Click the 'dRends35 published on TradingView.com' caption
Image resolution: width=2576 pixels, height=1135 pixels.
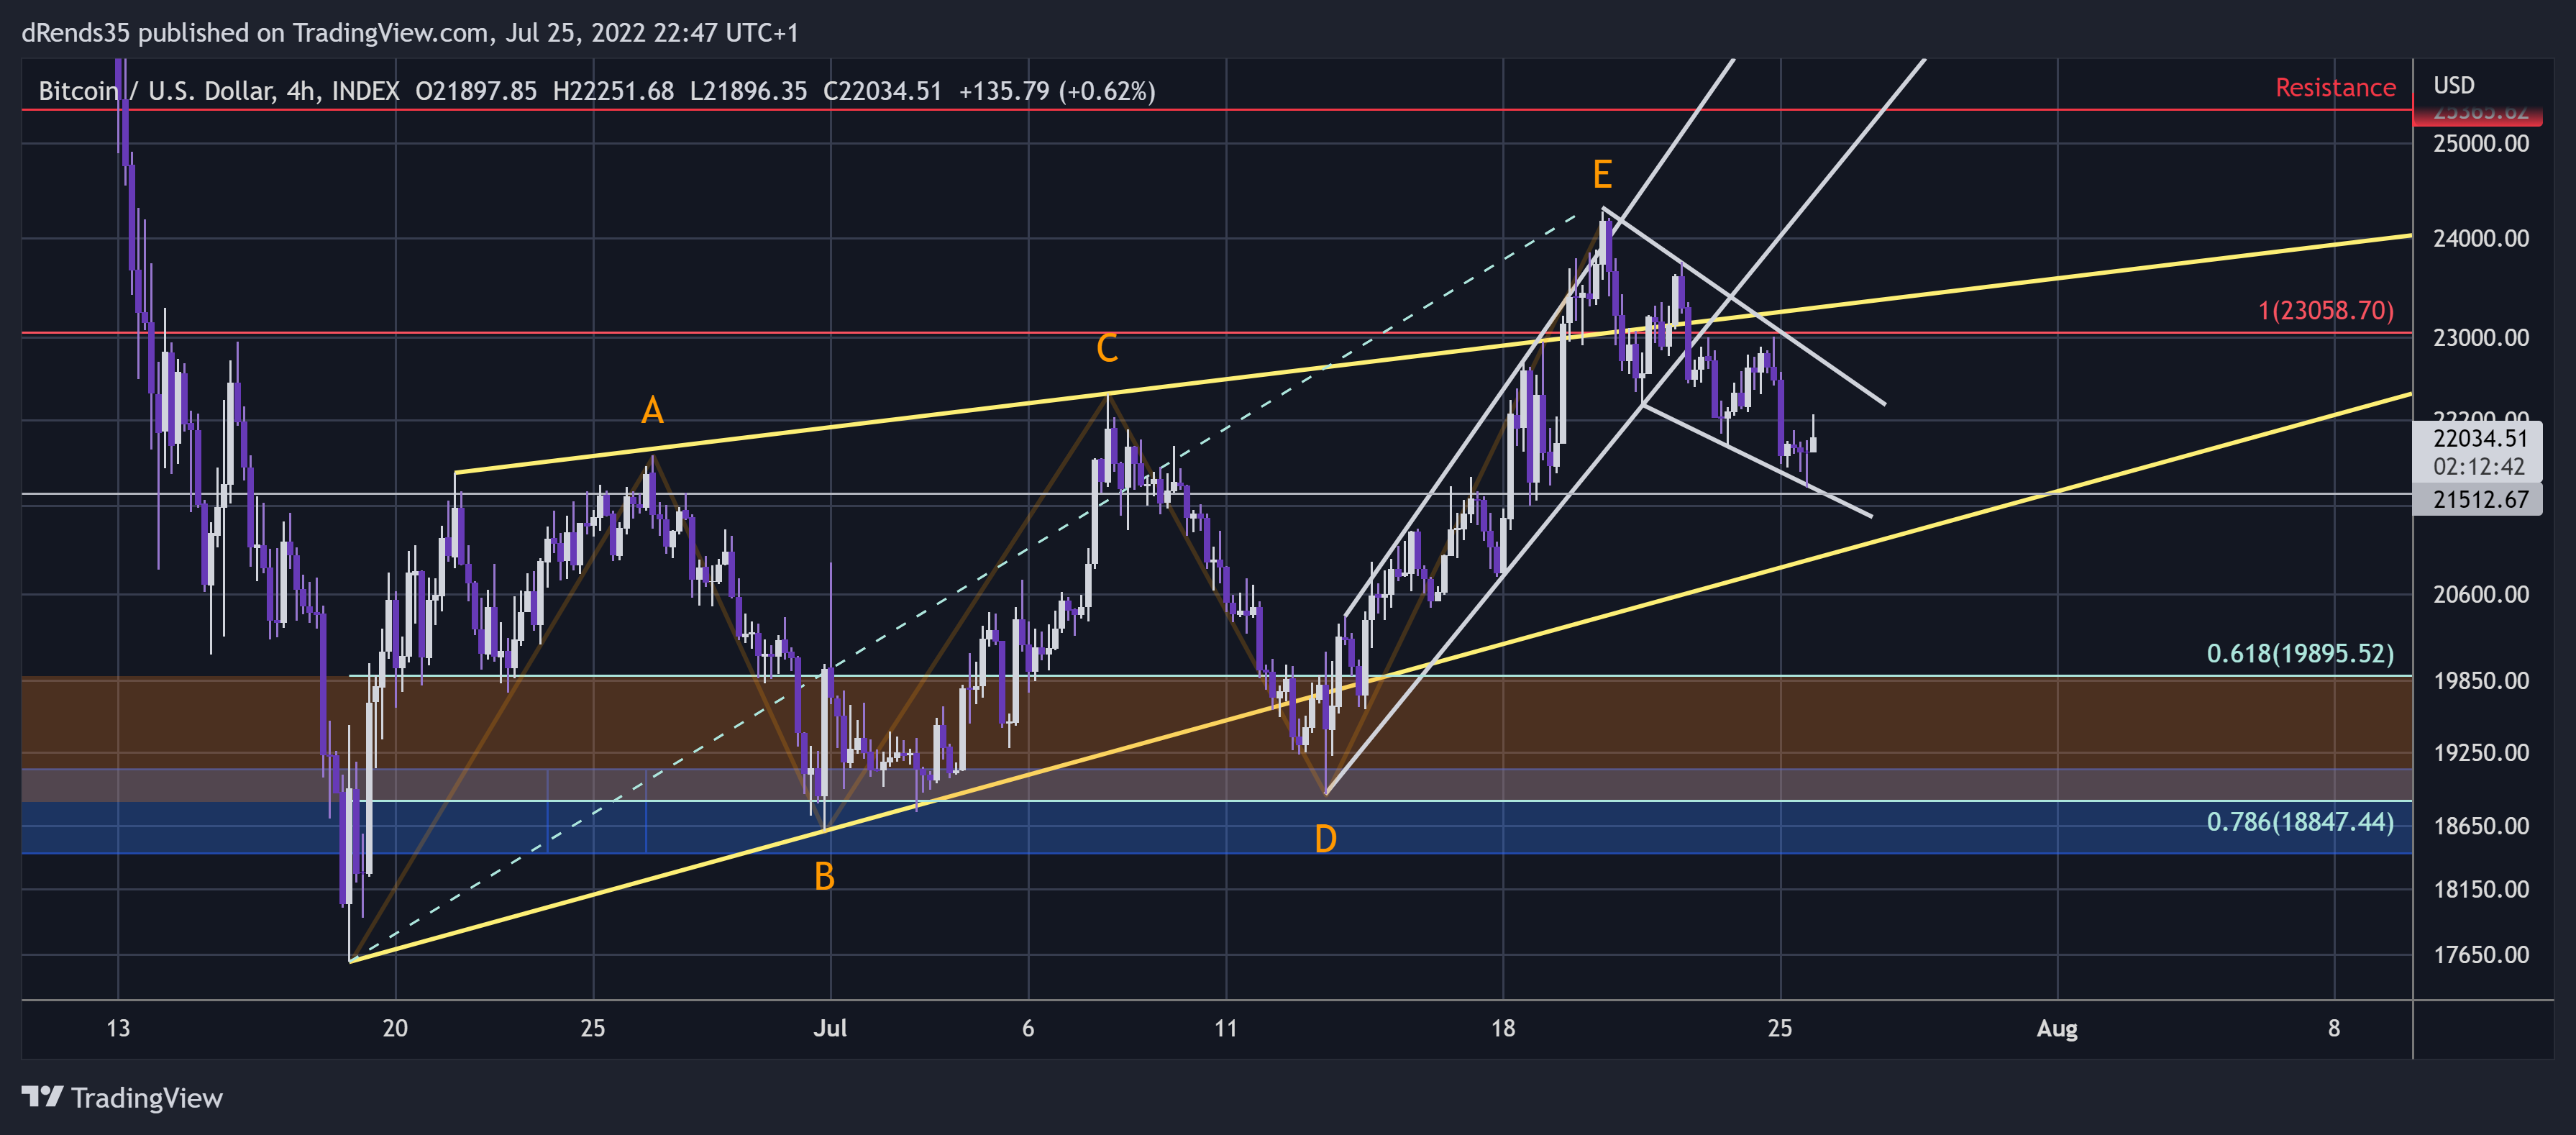[255, 33]
